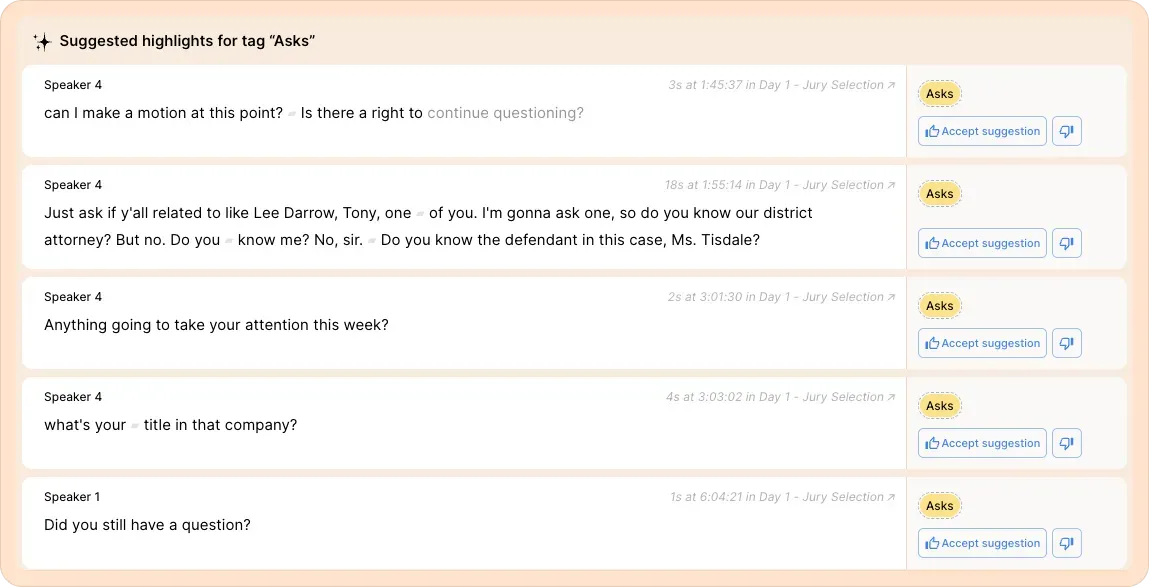Accept suggestion for 'what's your title' highlight

[982, 443]
